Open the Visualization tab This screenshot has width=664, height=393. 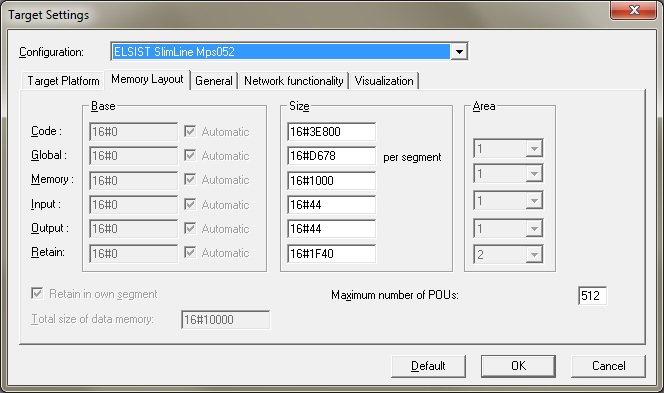pyautogui.click(x=384, y=81)
